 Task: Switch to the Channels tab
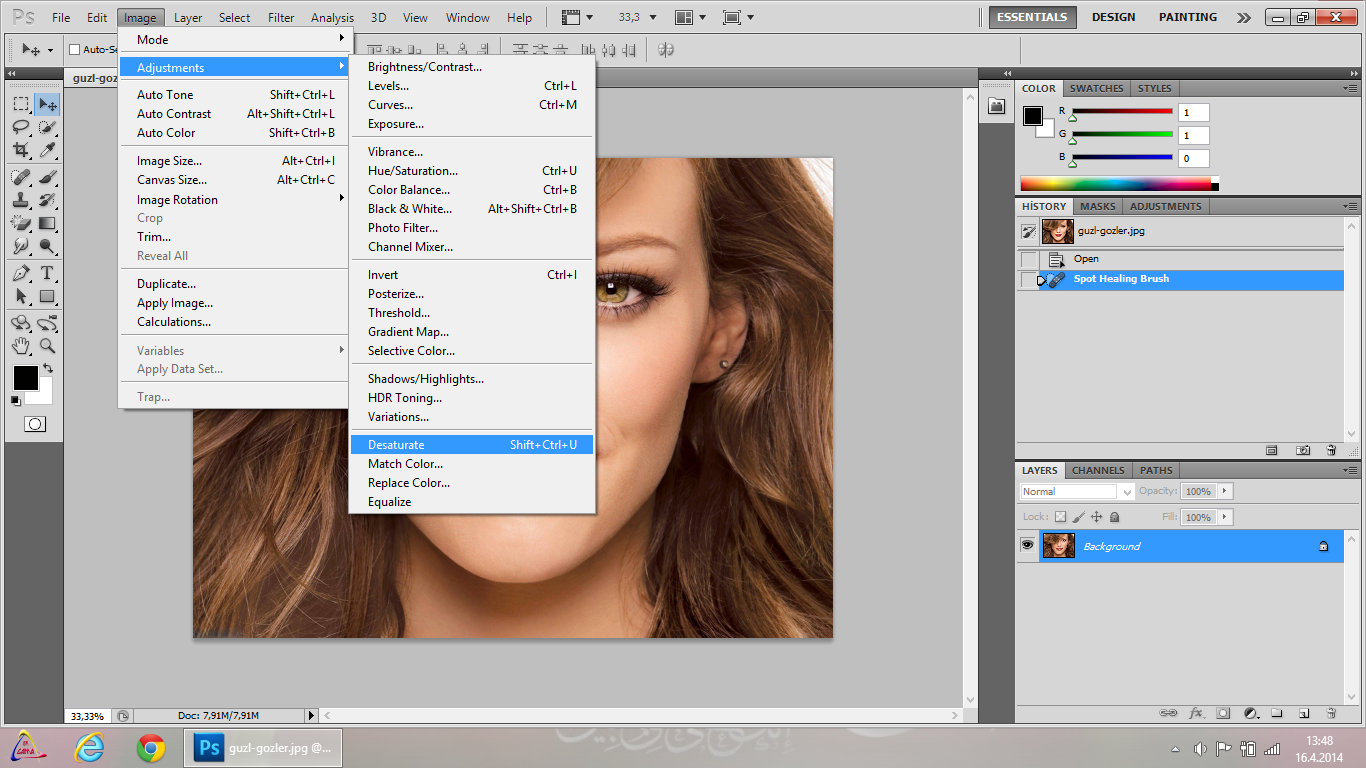click(x=1098, y=470)
